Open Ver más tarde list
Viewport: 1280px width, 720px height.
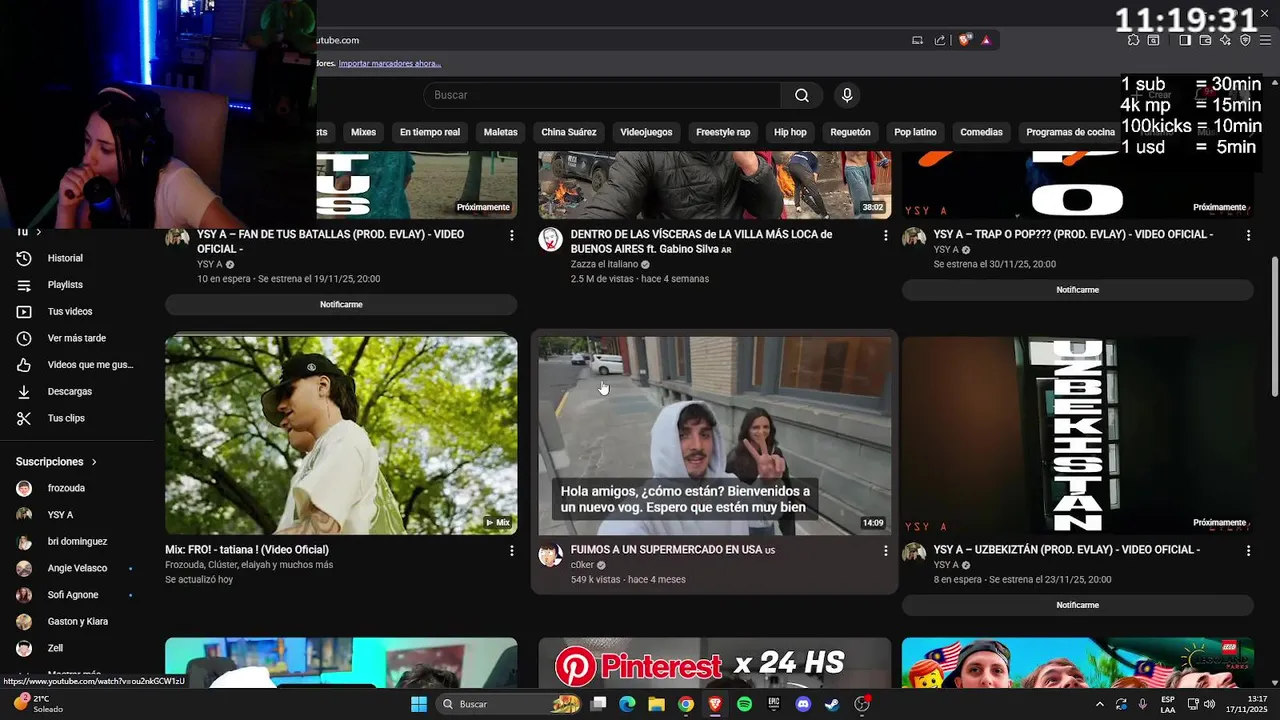pyautogui.click(x=76, y=338)
